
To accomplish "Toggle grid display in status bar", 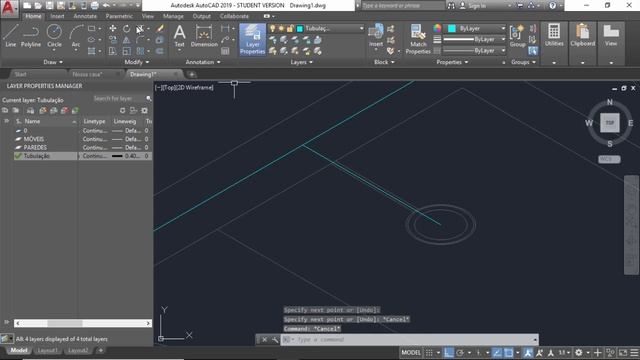I will click(429, 353).
